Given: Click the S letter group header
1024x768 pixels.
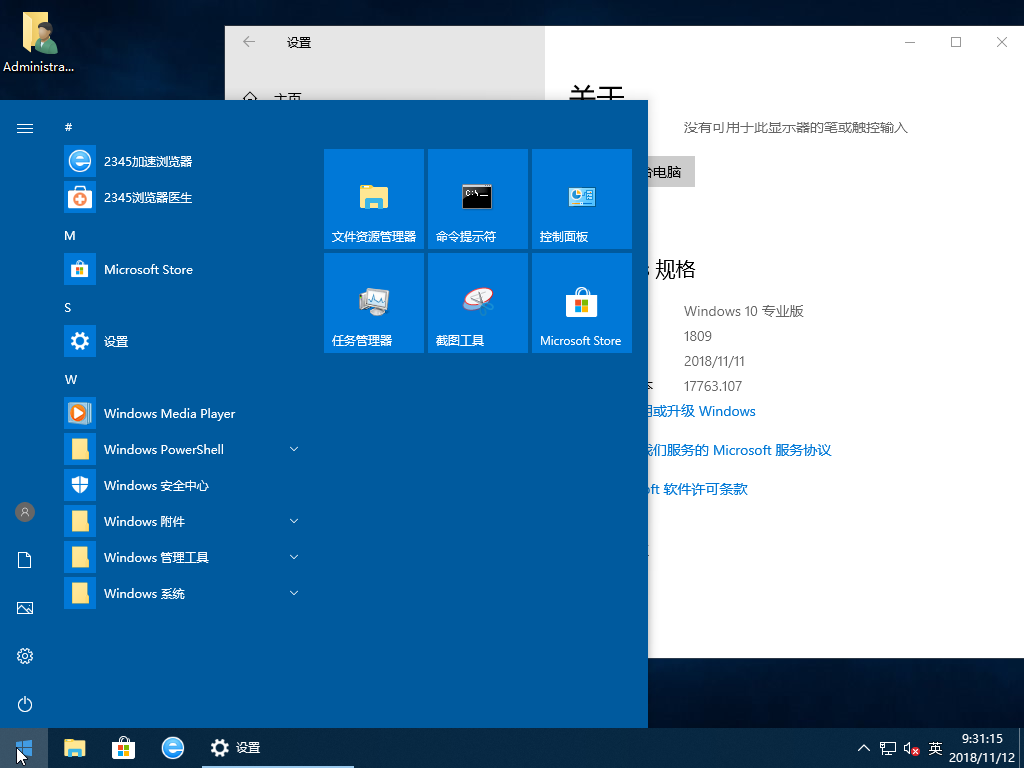Looking at the screenshot, I should (x=68, y=307).
